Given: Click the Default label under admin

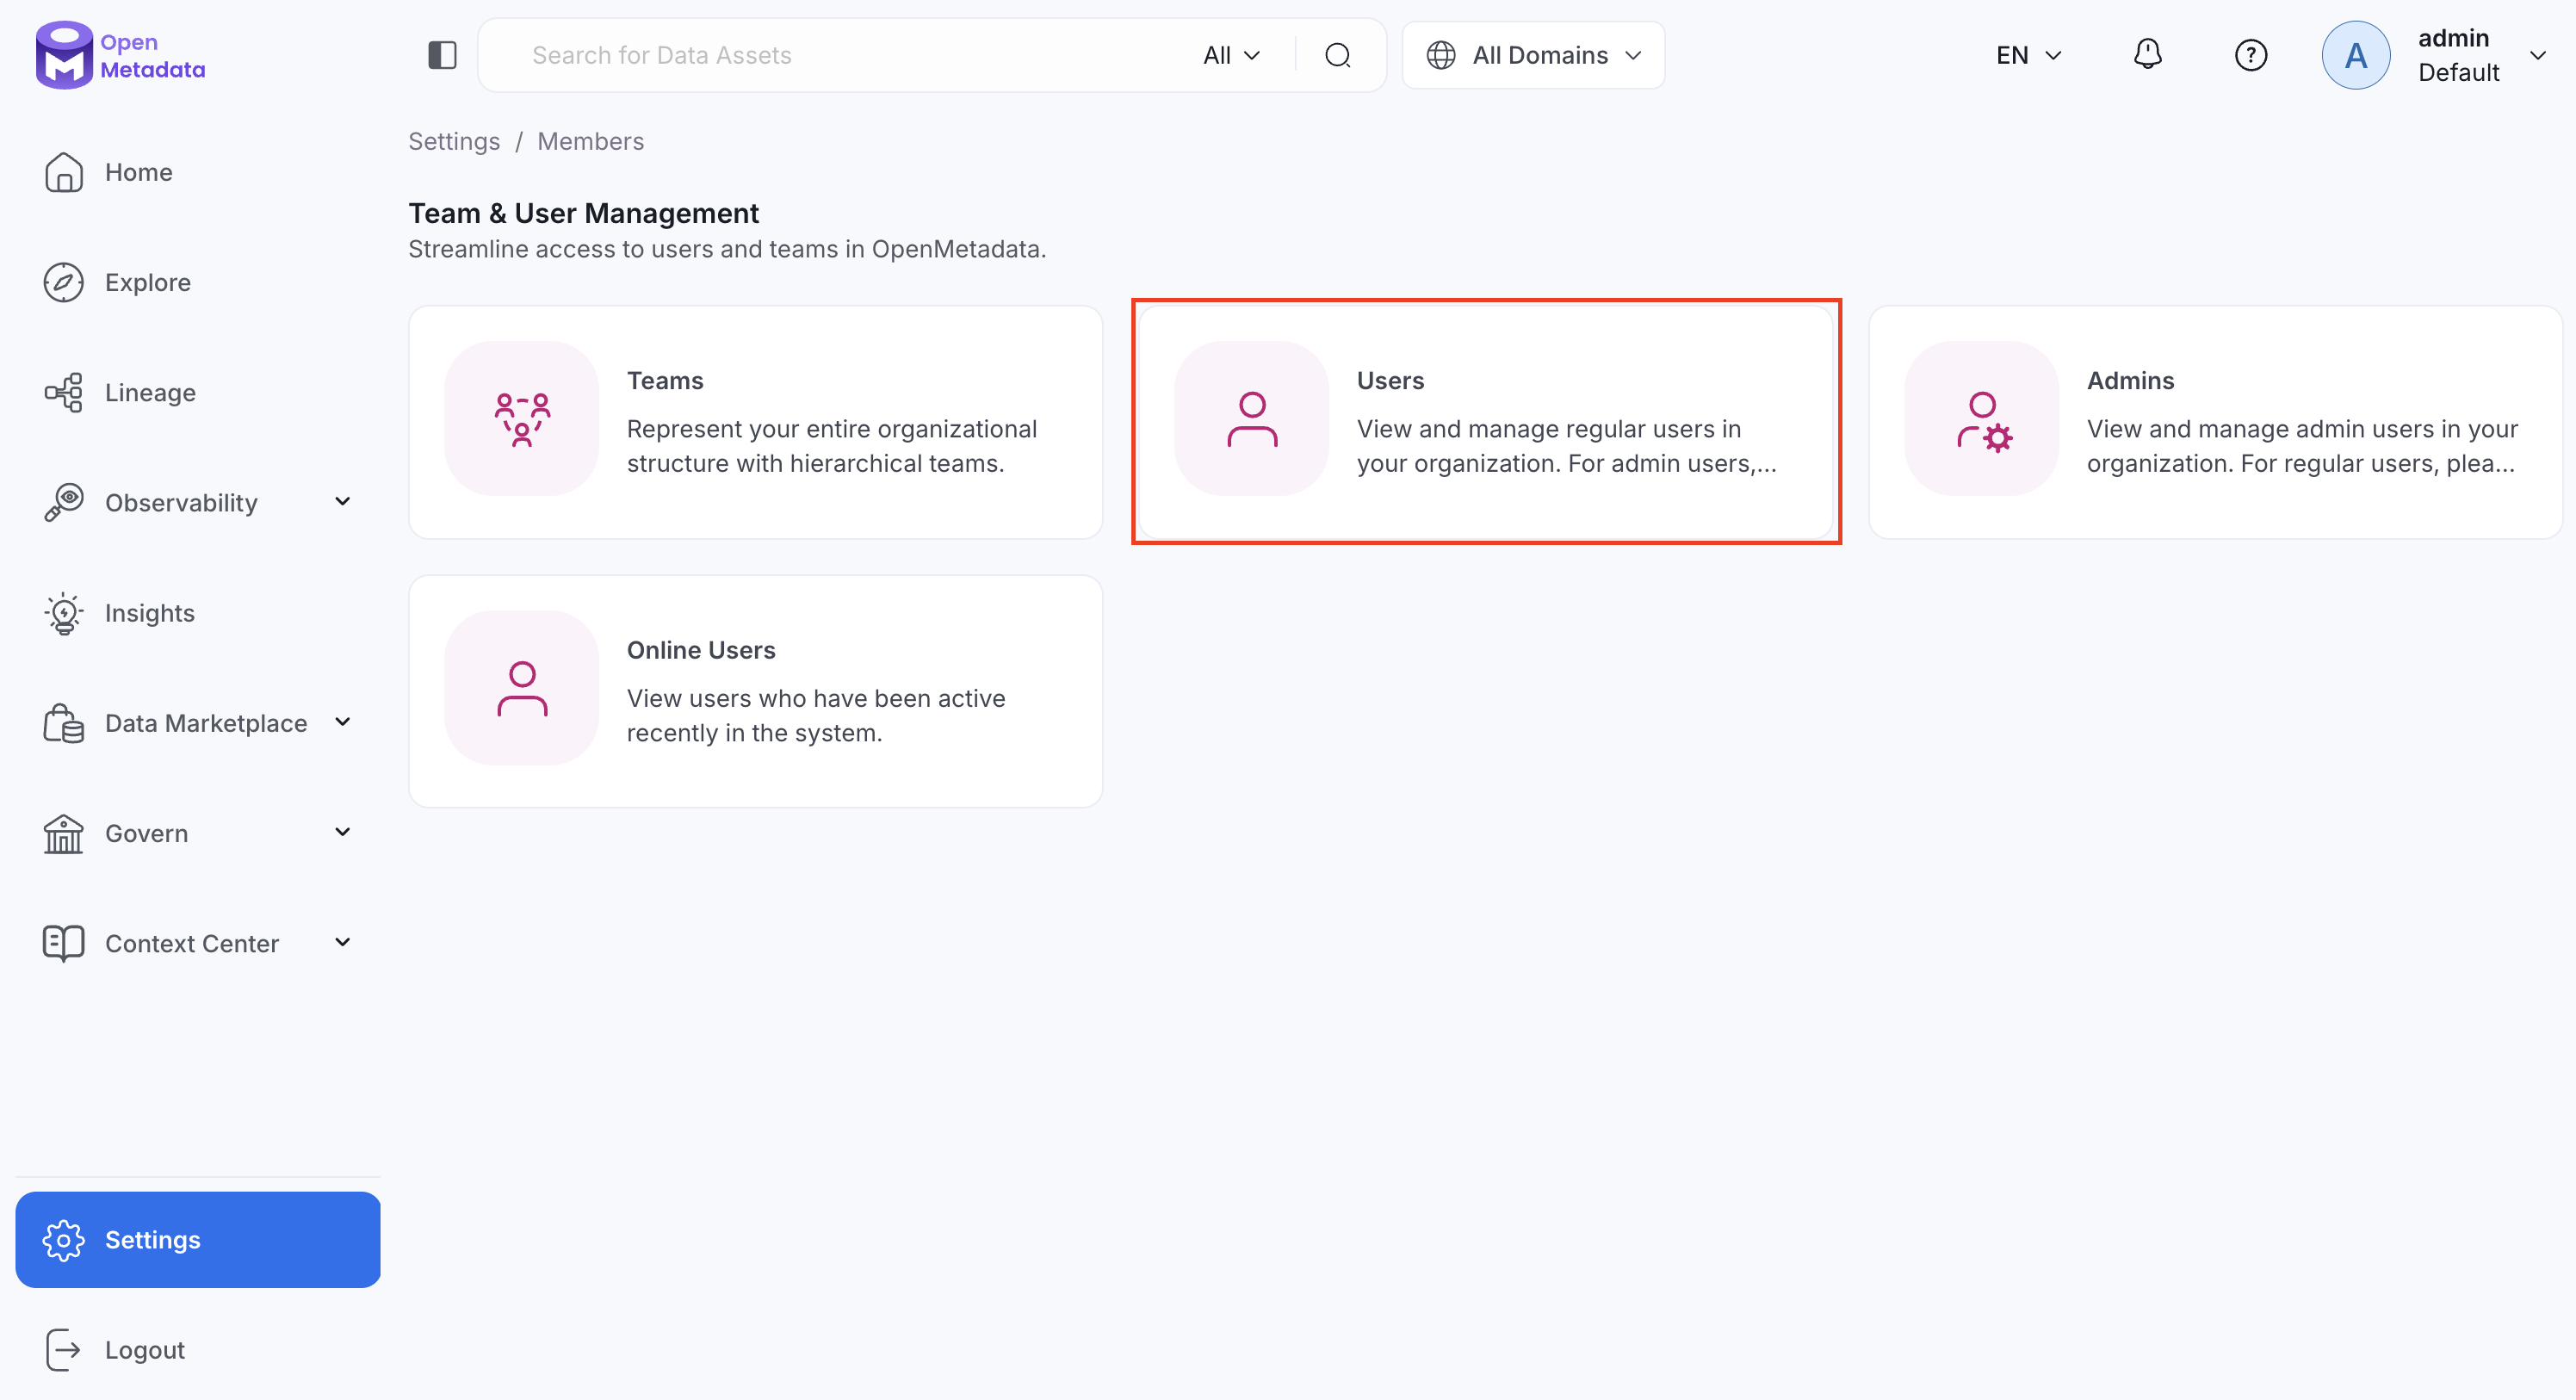Looking at the screenshot, I should (x=2459, y=73).
